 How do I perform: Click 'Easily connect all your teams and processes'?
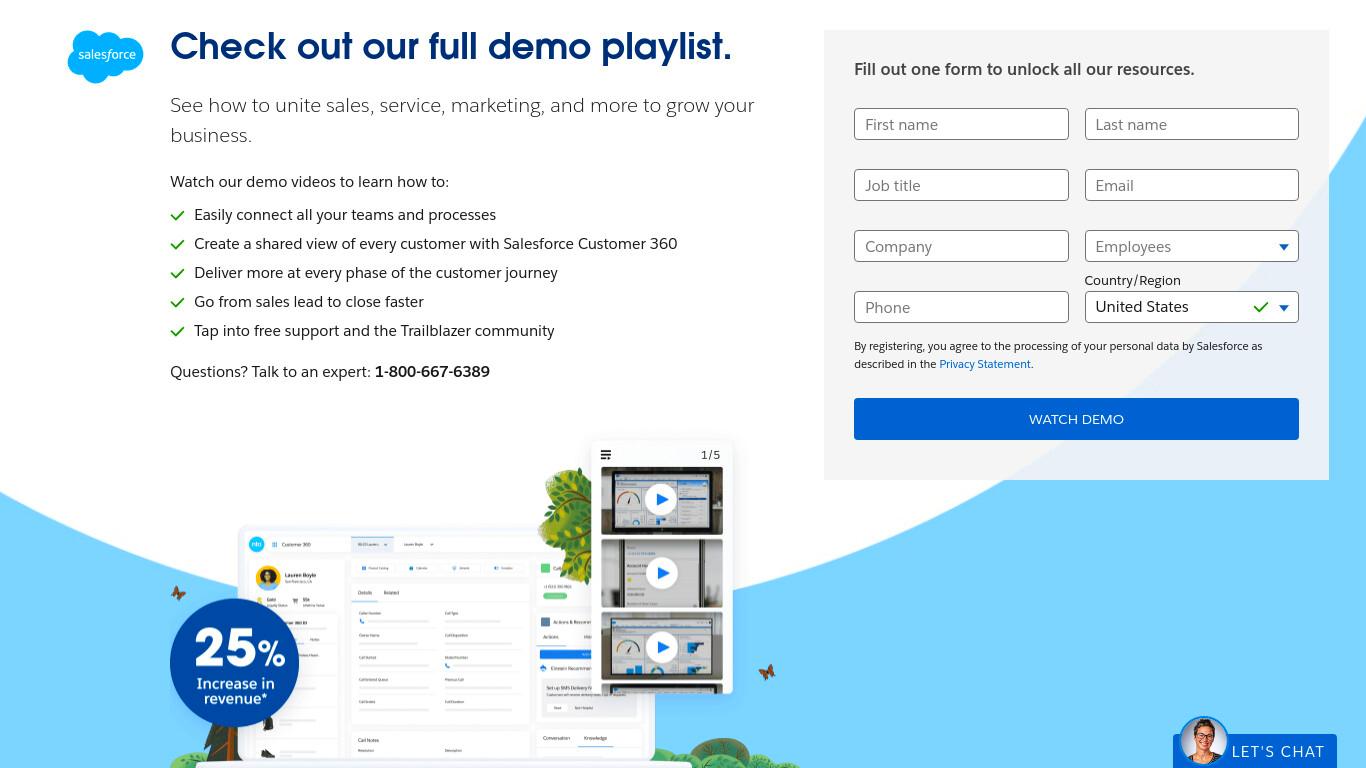click(x=345, y=215)
